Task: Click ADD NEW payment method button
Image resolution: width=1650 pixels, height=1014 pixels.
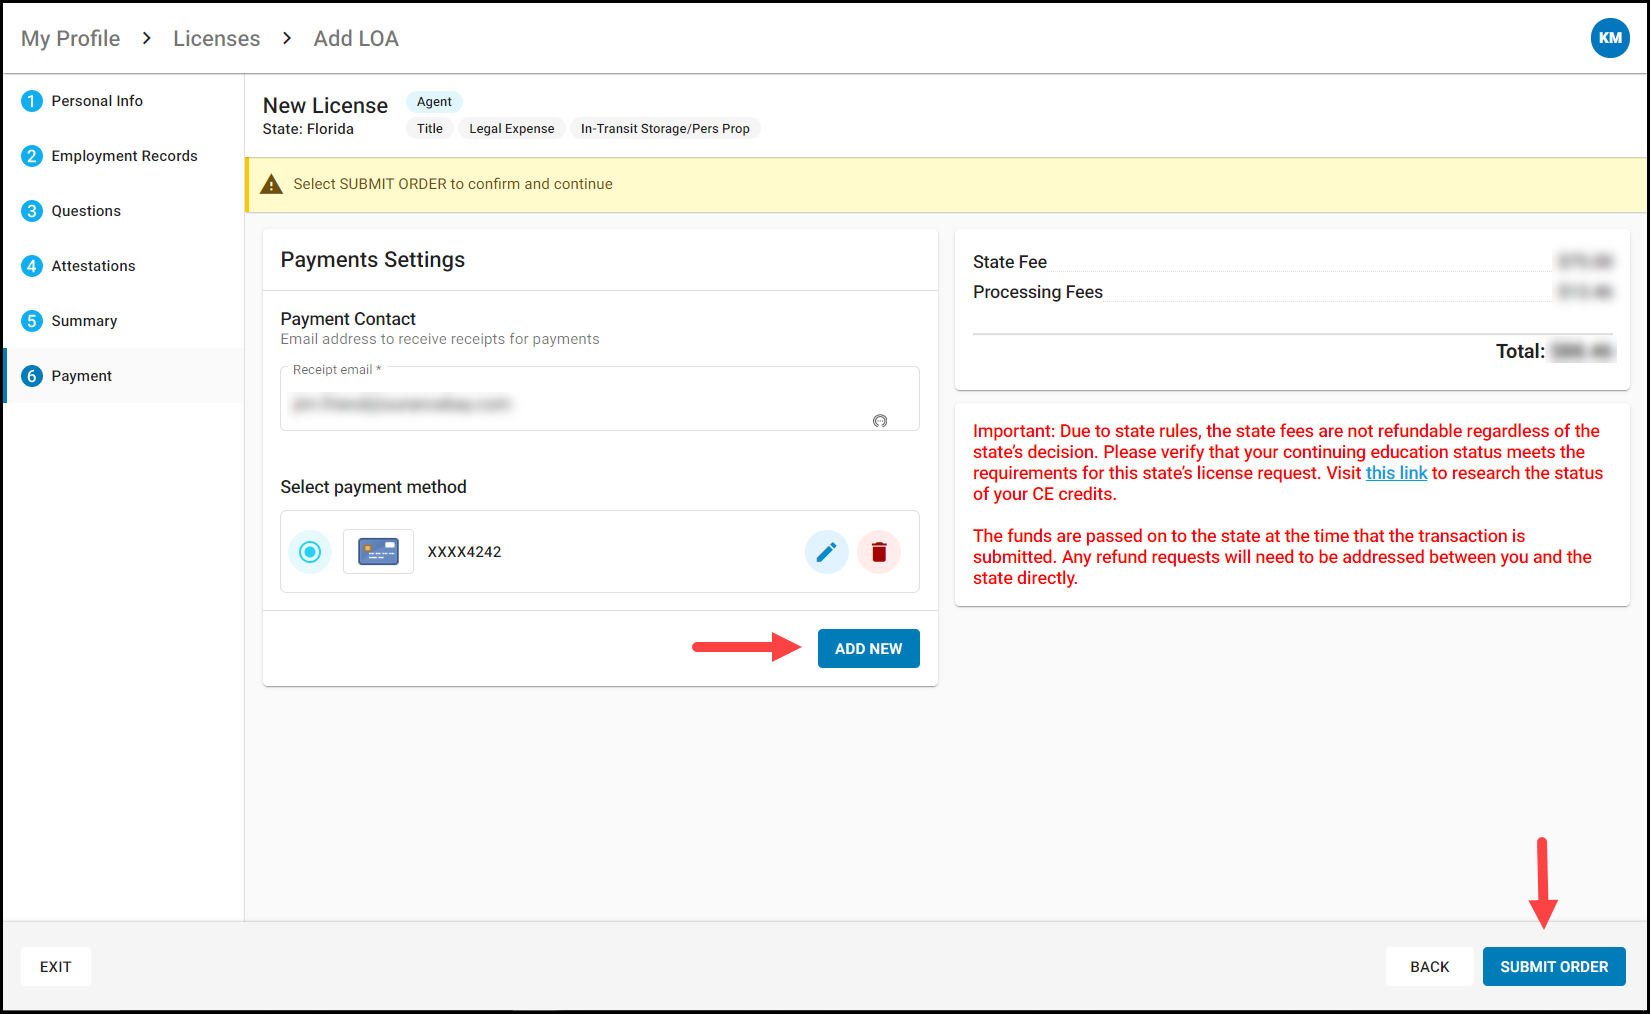Action: (x=869, y=649)
